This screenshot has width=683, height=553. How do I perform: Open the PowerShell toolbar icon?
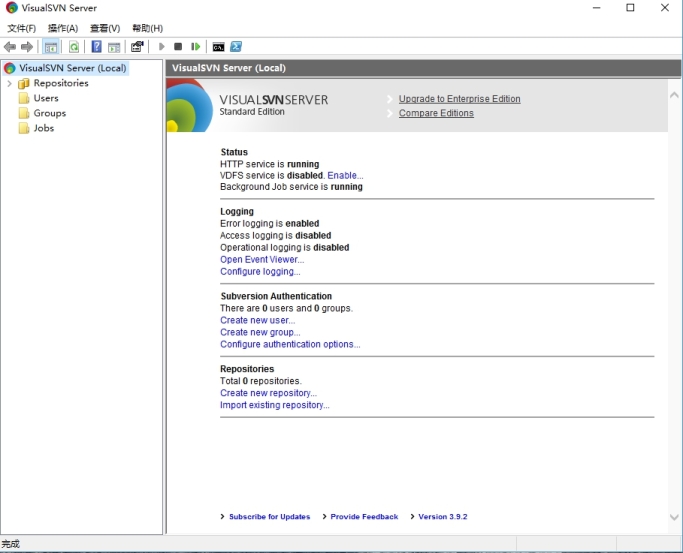point(236,46)
